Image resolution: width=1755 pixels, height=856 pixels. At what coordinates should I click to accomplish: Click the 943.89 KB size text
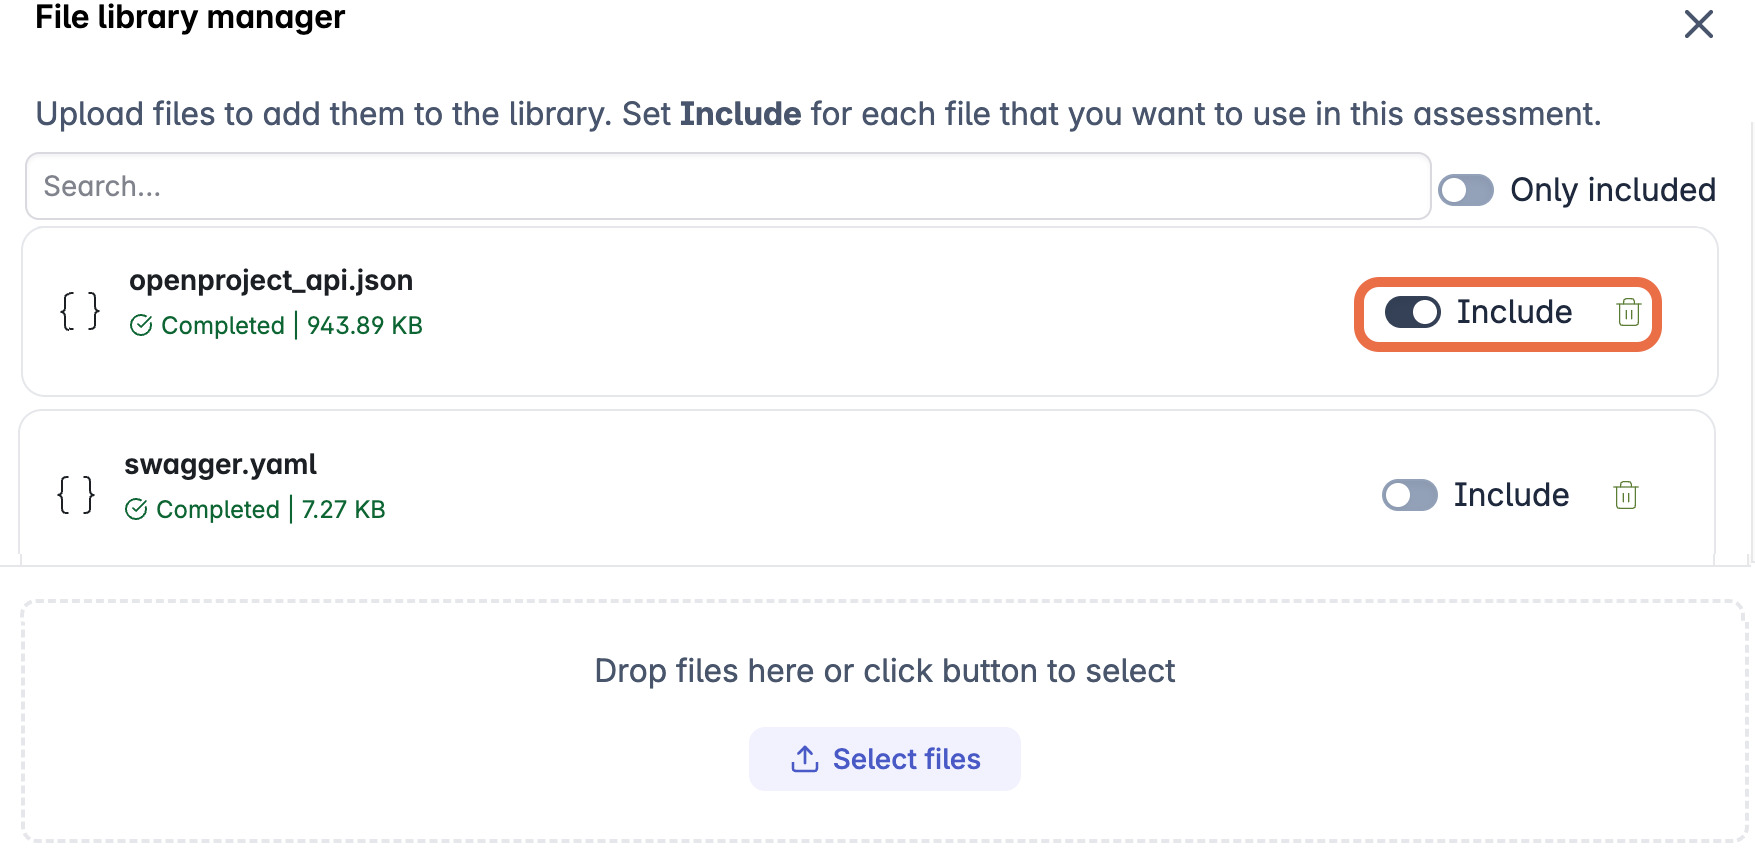[364, 325]
